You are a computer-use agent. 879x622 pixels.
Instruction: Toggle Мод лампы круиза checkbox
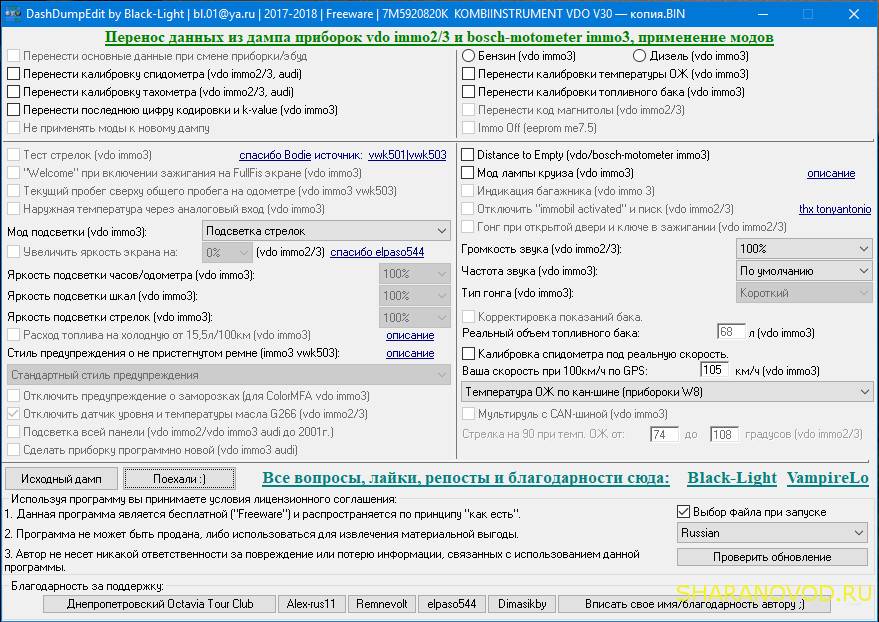(x=468, y=173)
